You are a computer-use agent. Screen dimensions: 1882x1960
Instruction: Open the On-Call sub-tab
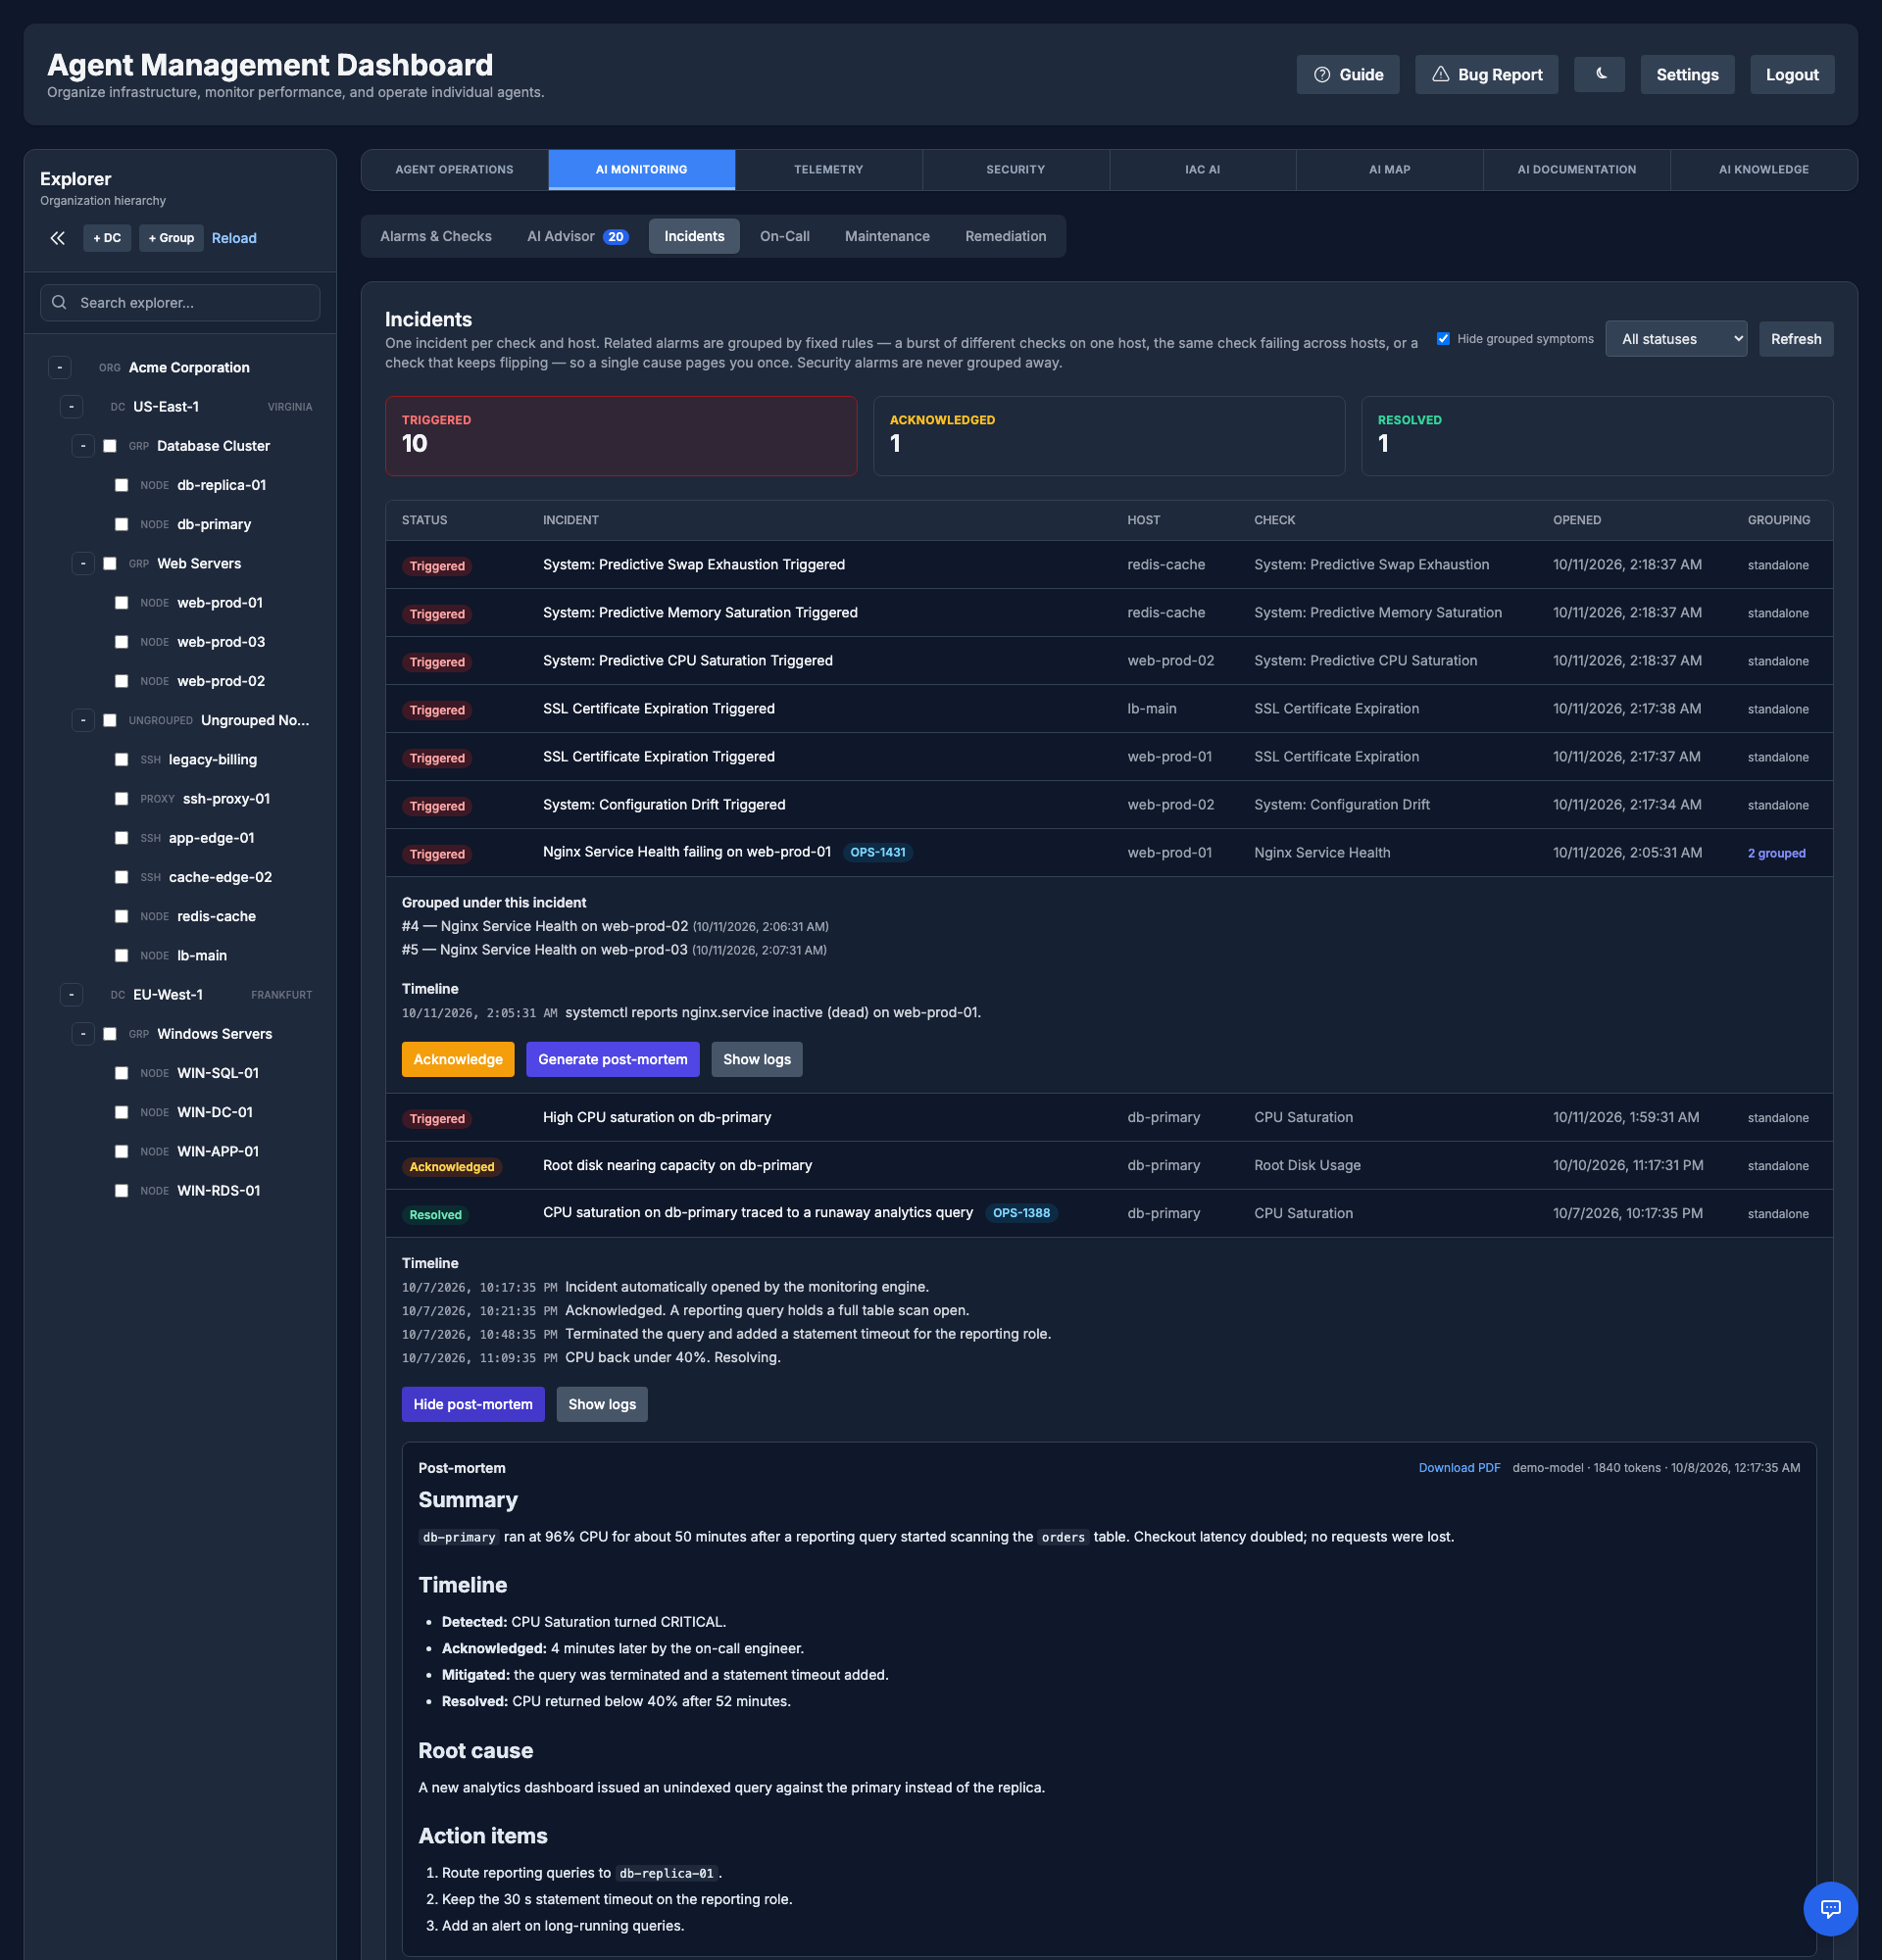pos(784,236)
